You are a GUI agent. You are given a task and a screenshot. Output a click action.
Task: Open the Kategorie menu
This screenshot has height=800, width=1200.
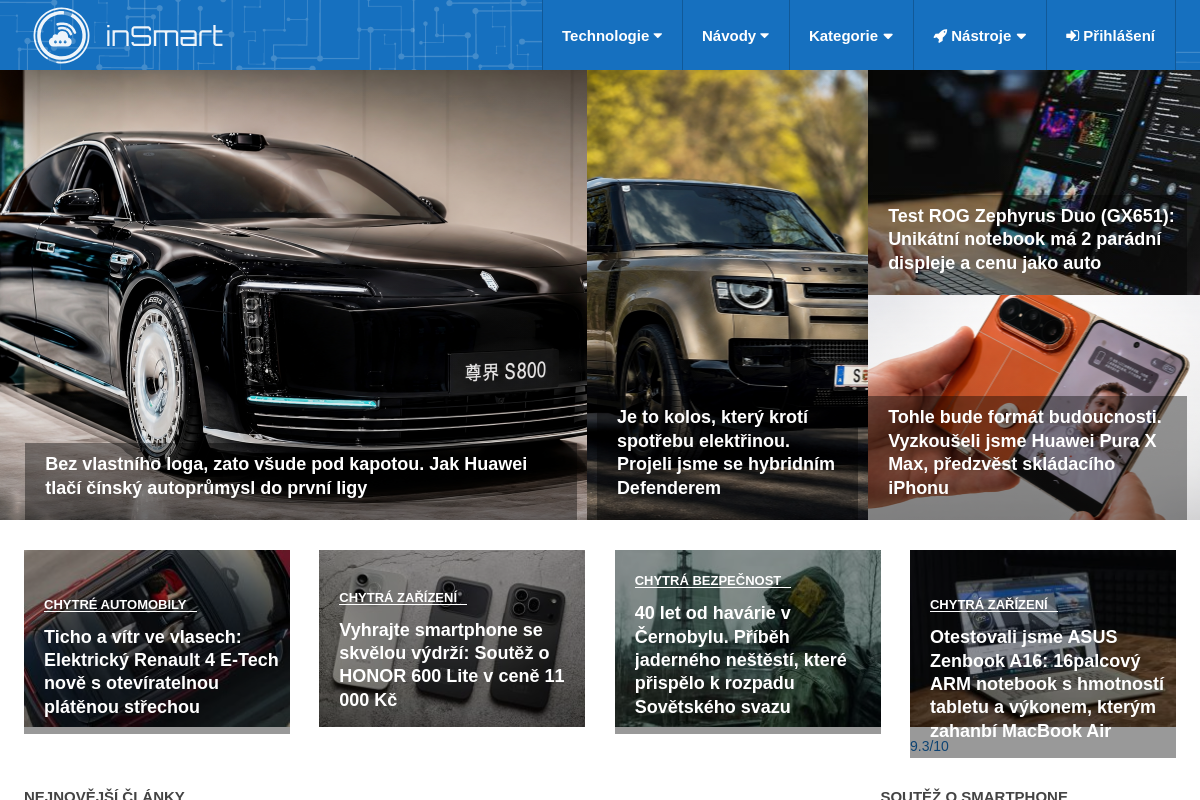[x=851, y=35]
